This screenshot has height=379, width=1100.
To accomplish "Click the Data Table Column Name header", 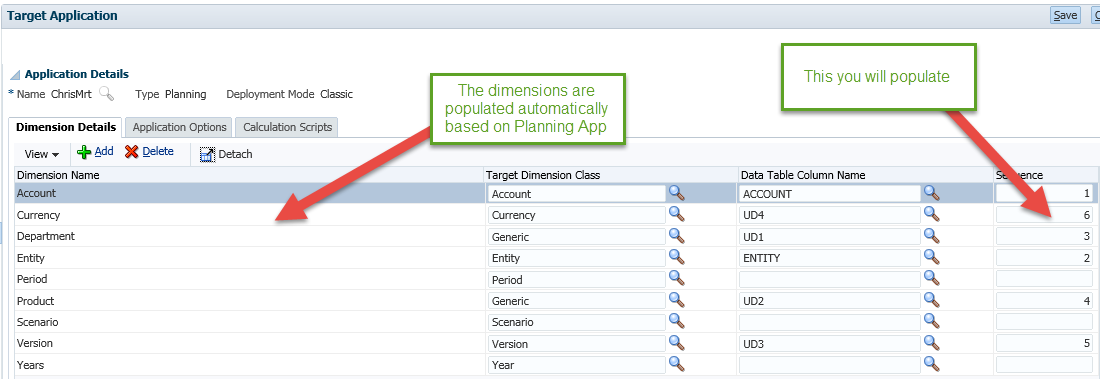I will pyautogui.click(x=803, y=175).
